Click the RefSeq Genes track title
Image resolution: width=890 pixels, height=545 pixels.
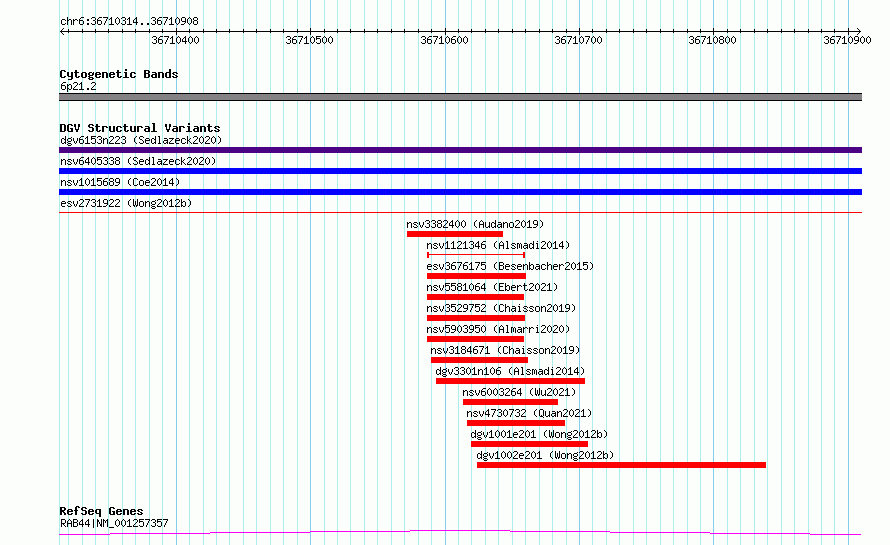tap(101, 511)
